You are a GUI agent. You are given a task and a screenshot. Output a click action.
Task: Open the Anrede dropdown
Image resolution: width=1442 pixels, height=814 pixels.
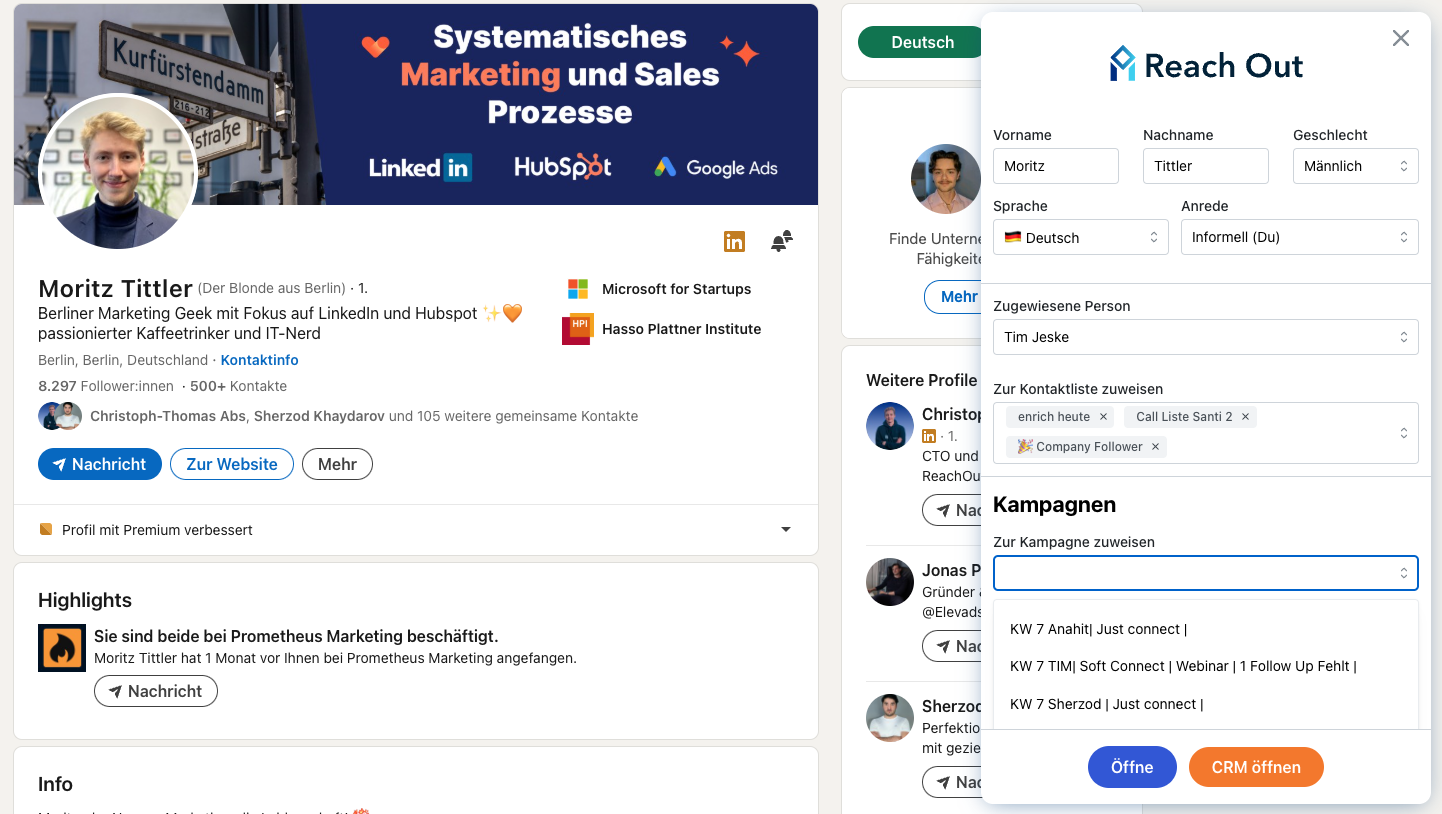(x=1299, y=237)
